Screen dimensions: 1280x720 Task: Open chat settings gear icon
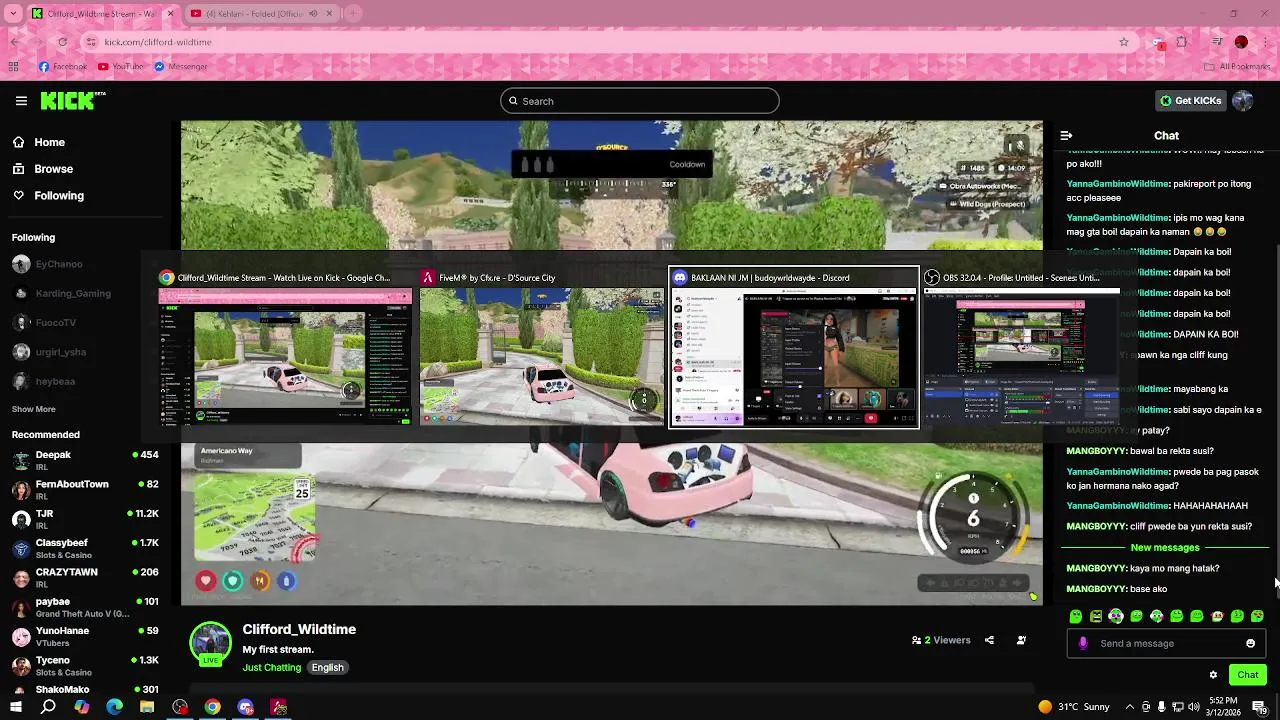(1213, 675)
